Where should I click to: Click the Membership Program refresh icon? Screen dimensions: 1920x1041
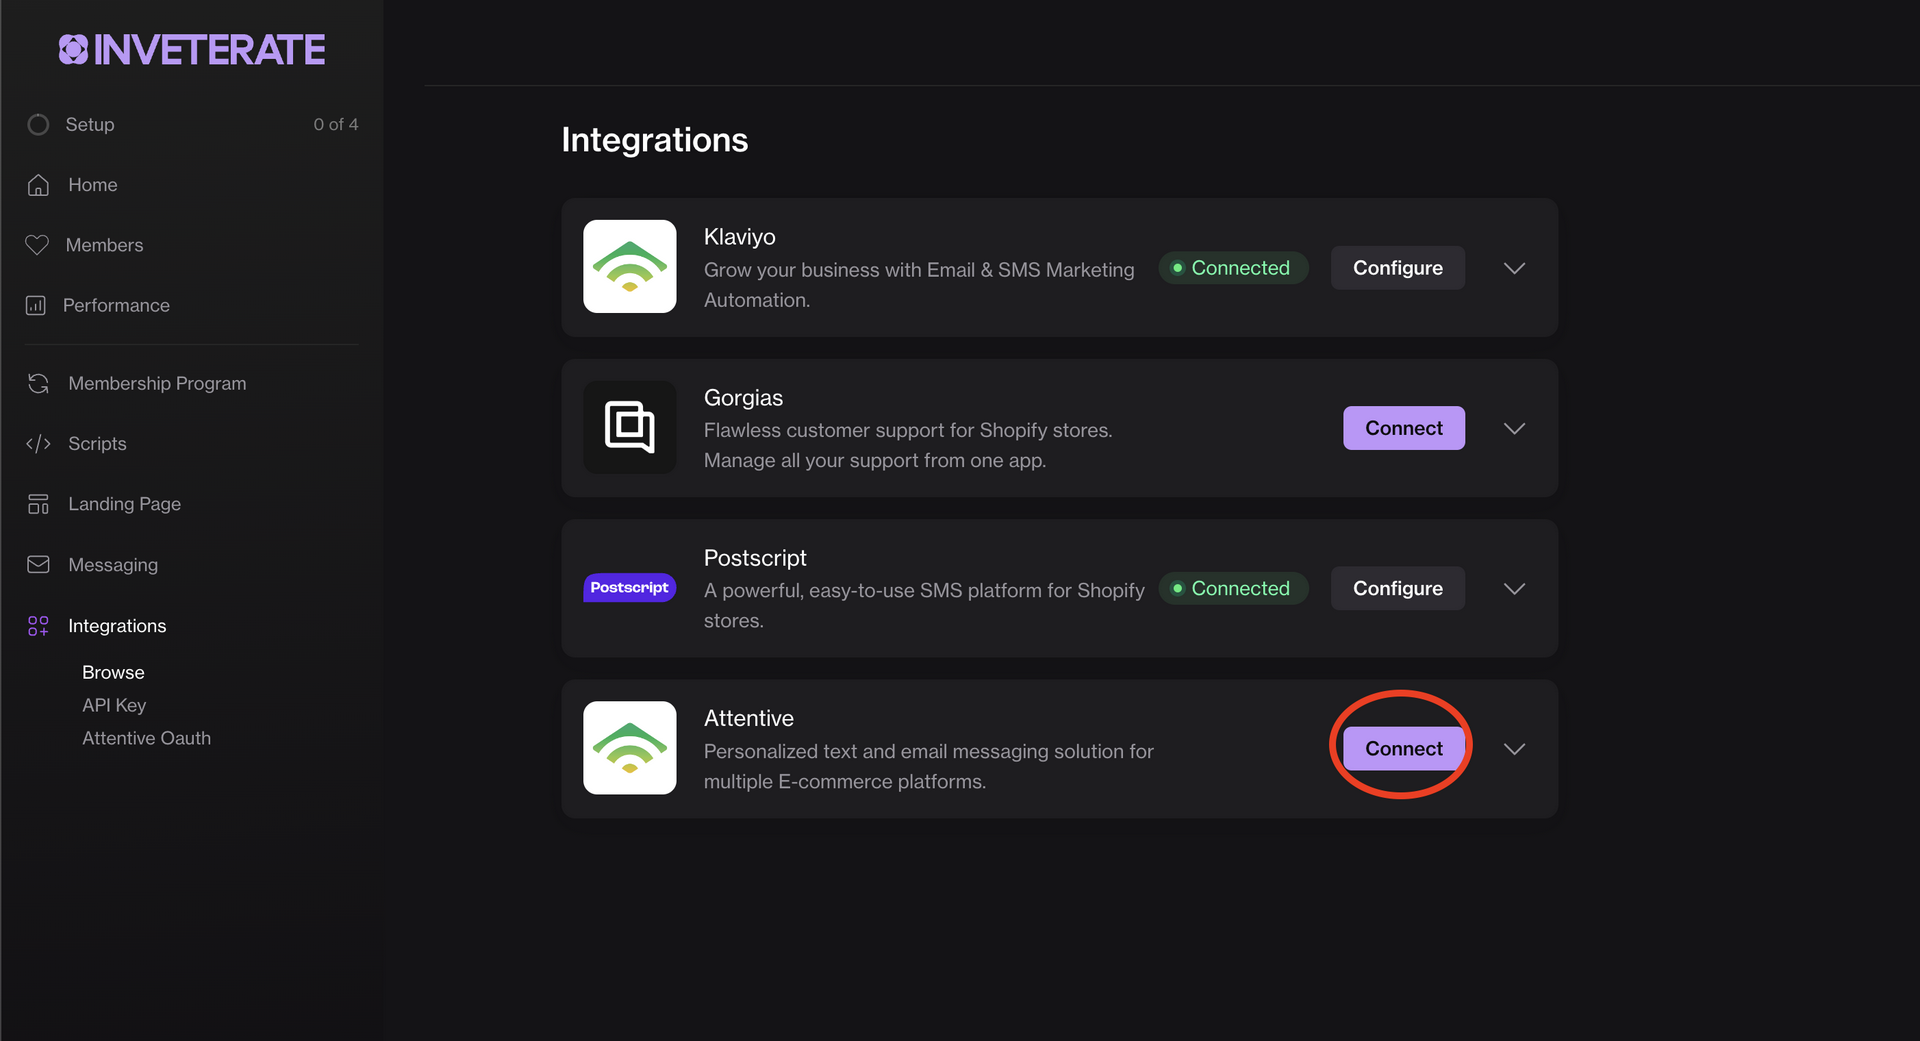tap(38, 384)
